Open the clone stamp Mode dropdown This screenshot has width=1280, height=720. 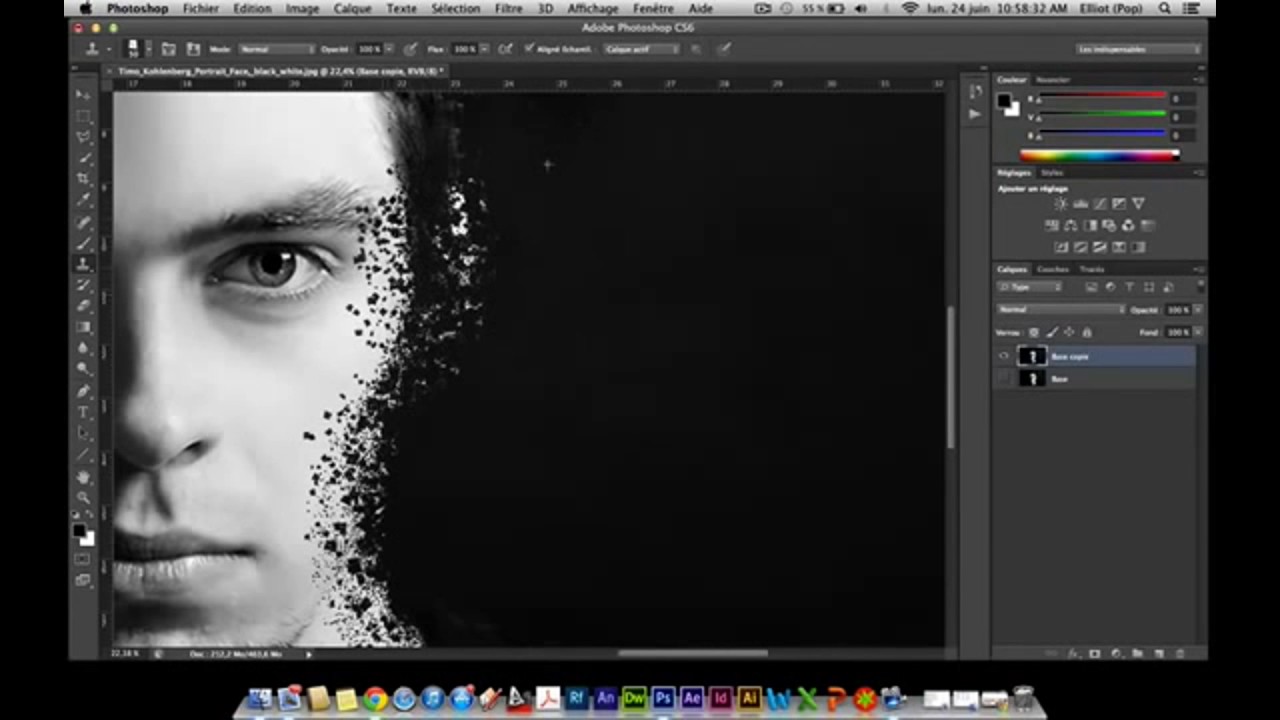tap(275, 49)
